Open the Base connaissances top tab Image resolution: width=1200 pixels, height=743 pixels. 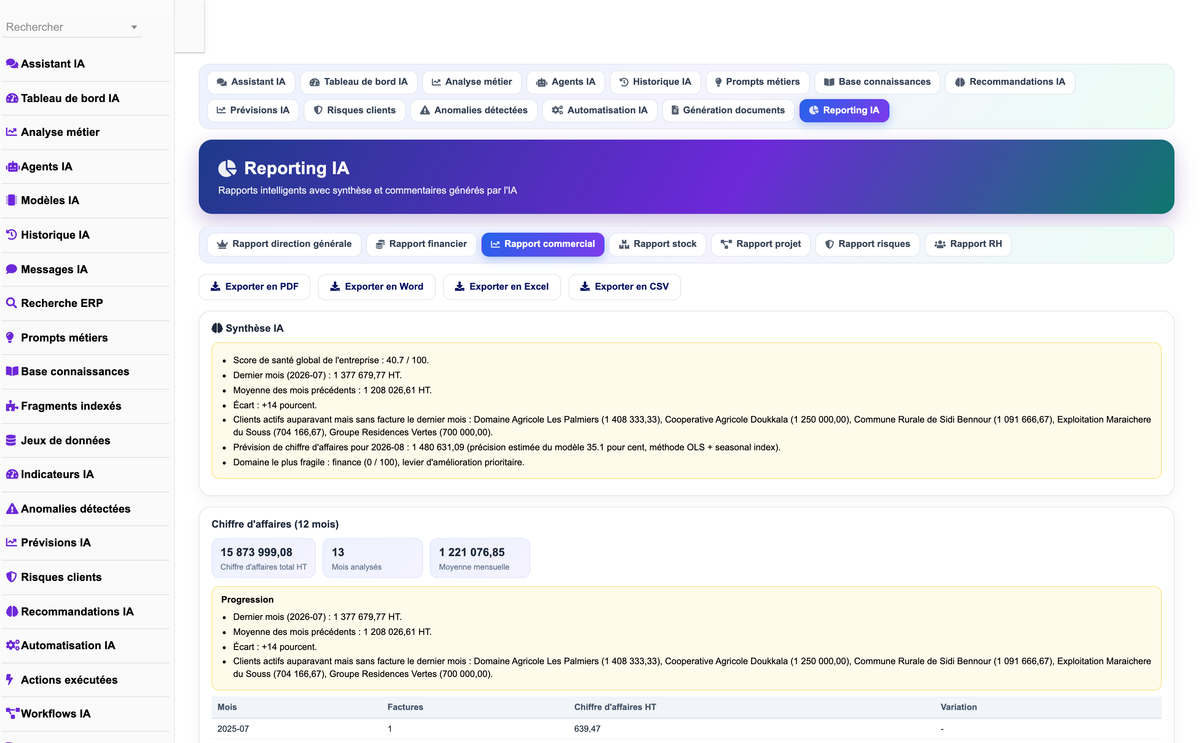pos(877,82)
